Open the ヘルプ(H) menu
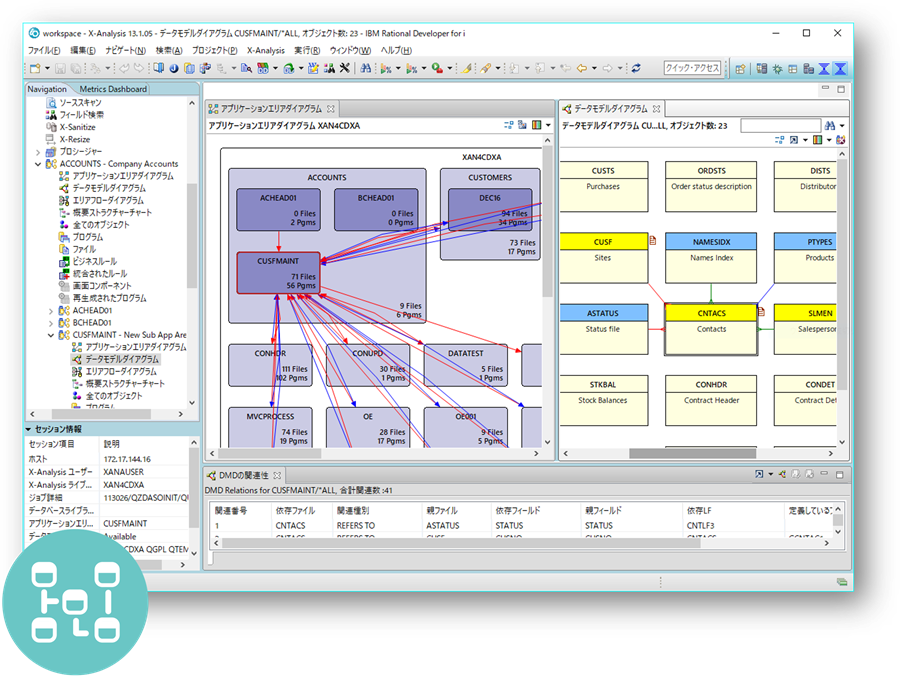This screenshot has width=900, height=676. [396, 50]
